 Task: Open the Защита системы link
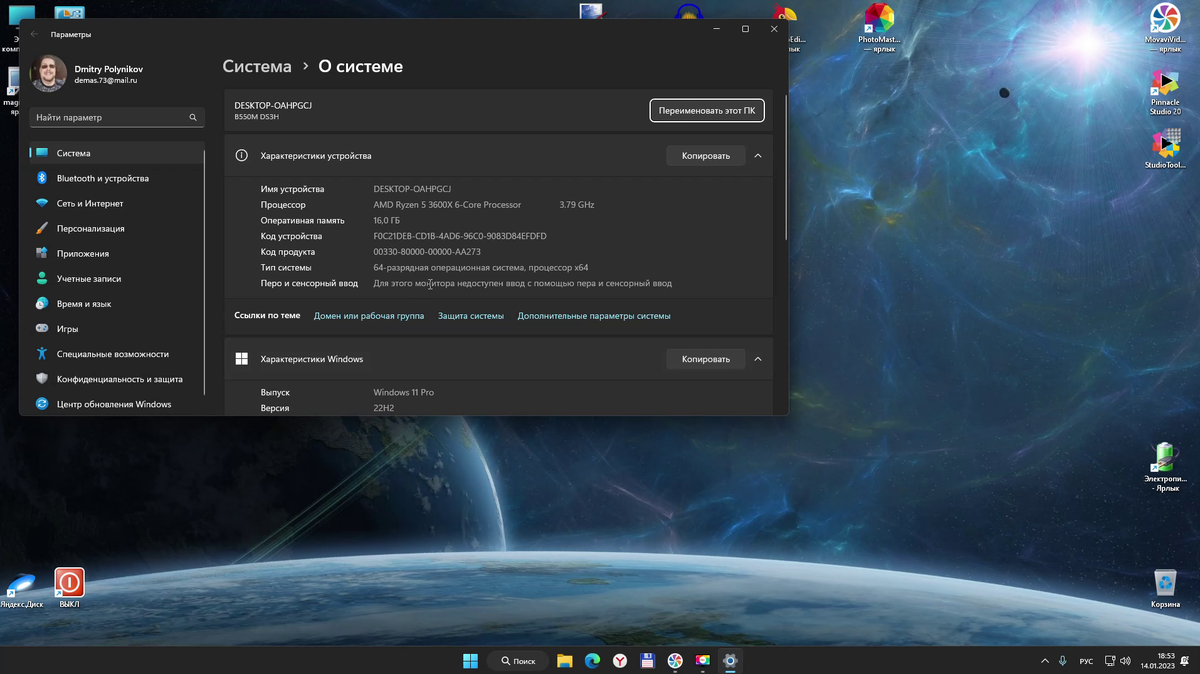click(x=471, y=316)
